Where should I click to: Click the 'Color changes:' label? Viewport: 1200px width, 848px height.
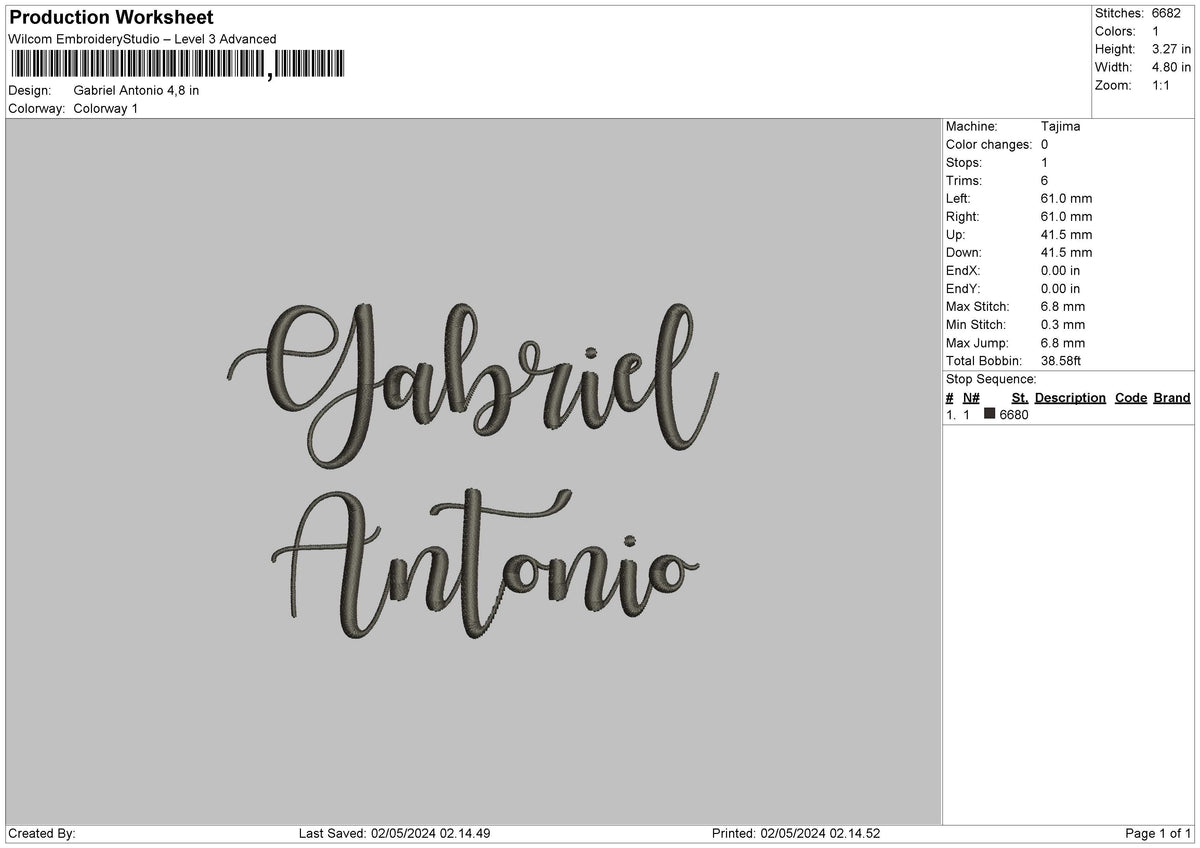989,144
